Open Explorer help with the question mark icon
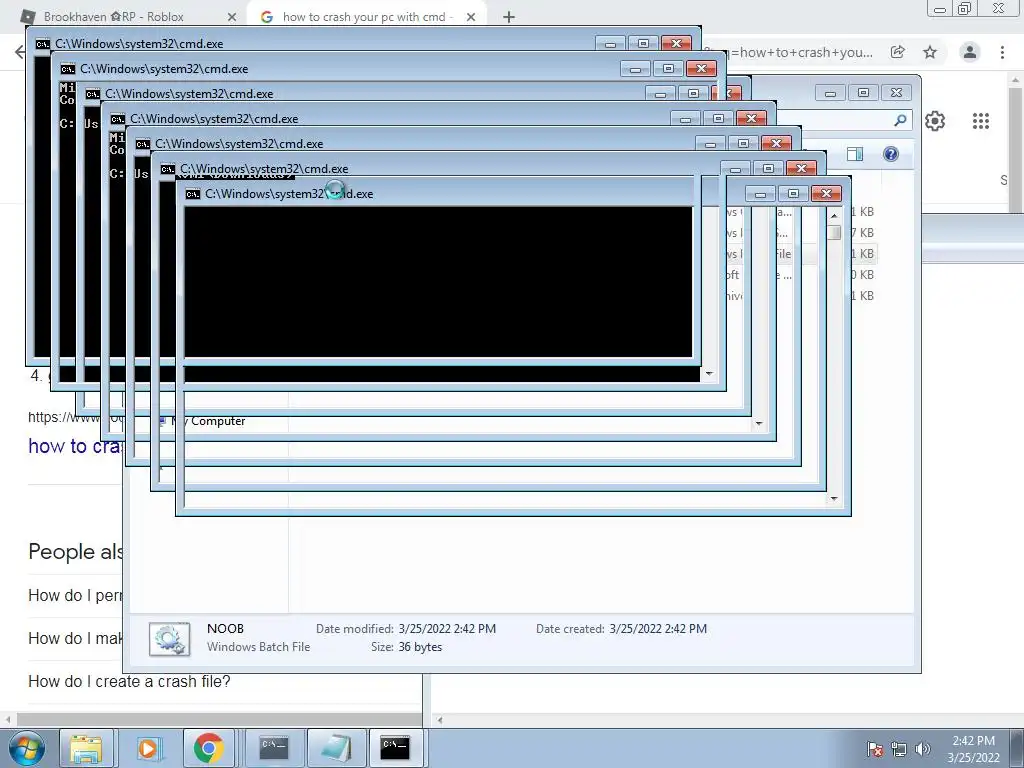The image size is (1024, 768). point(891,154)
